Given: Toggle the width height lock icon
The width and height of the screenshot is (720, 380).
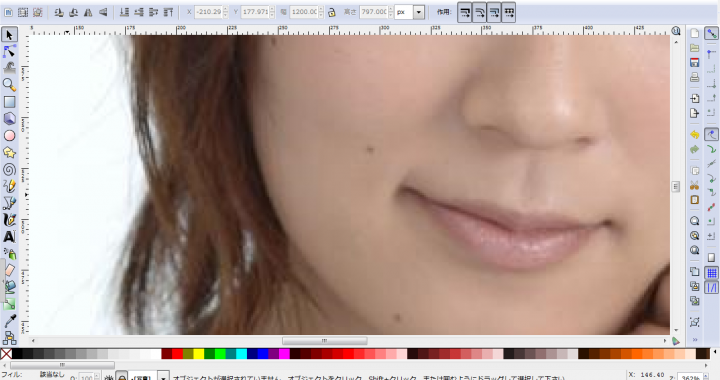Looking at the screenshot, I should 332,12.
